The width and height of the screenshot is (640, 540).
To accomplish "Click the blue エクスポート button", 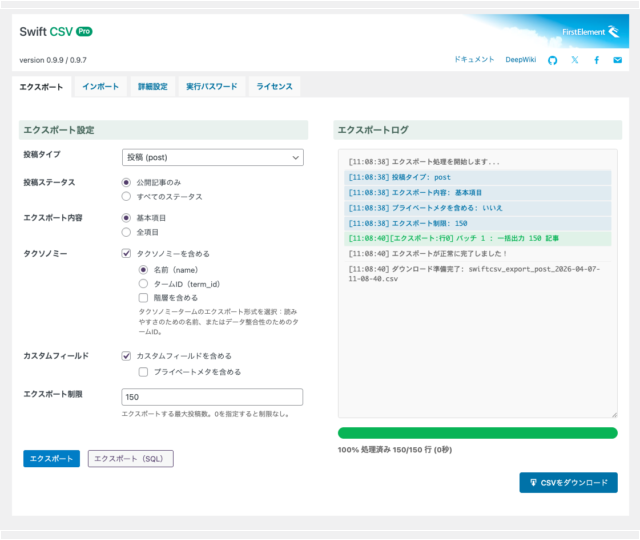I will 51,458.
